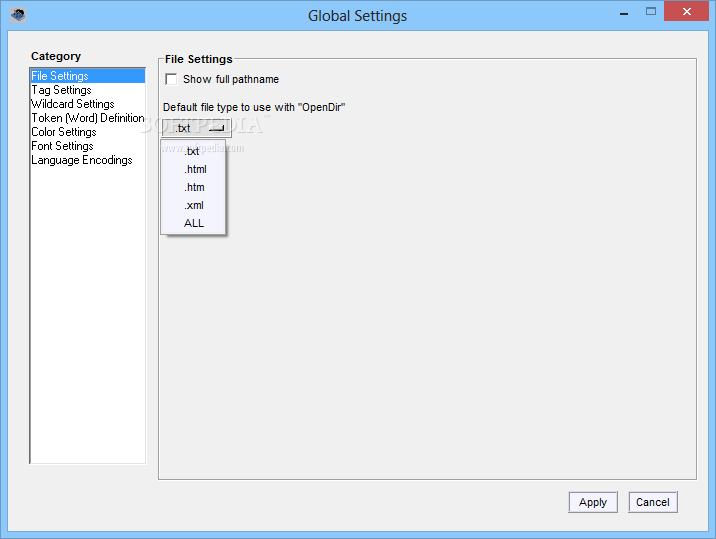This screenshot has width=716, height=539.
Task: Select File Settings category
Action: click(88, 76)
